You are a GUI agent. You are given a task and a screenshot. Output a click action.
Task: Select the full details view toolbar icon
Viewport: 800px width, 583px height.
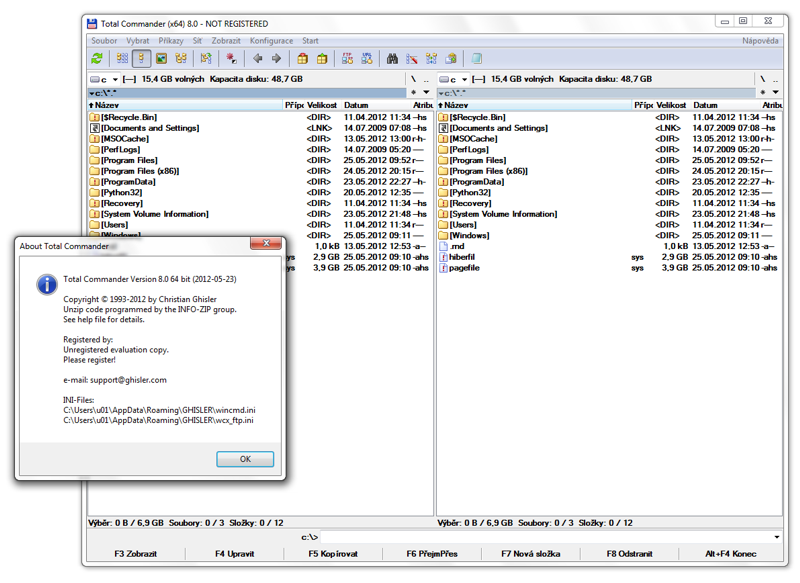click(x=141, y=59)
